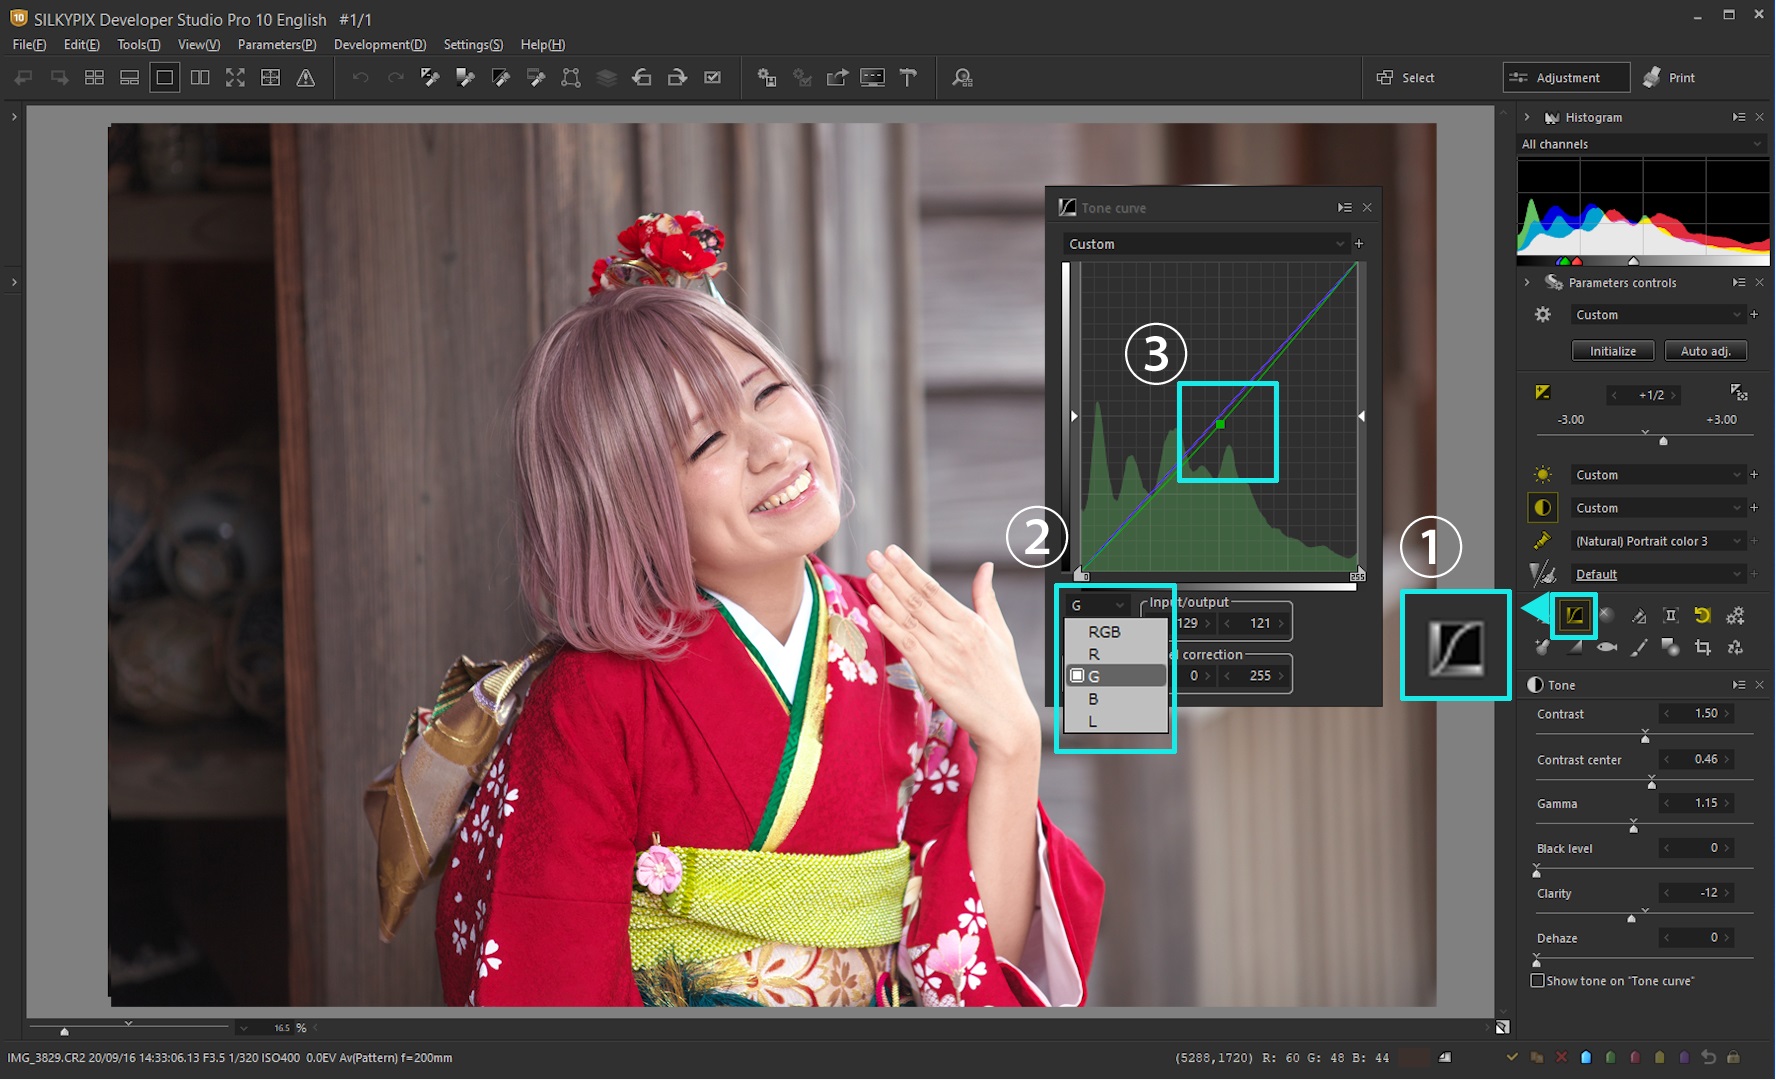Click the exposure bias icon in Parameters controls
This screenshot has height=1080, width=1776.
coord(1543,392)
